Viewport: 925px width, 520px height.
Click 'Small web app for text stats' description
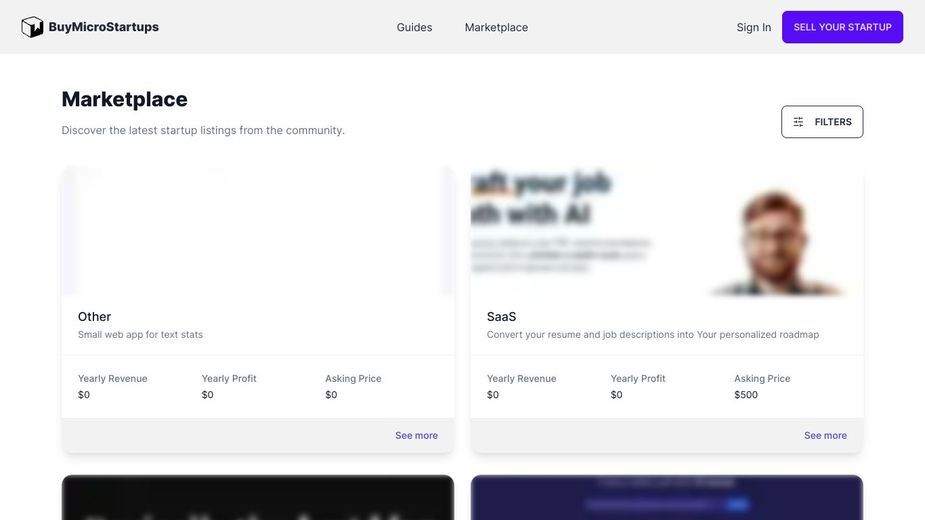[140, 335]
